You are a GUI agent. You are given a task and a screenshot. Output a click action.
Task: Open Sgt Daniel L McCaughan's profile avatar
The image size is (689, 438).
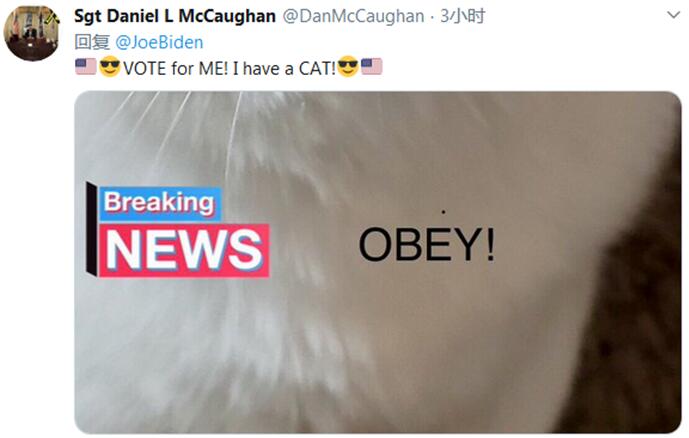point(31,33)
